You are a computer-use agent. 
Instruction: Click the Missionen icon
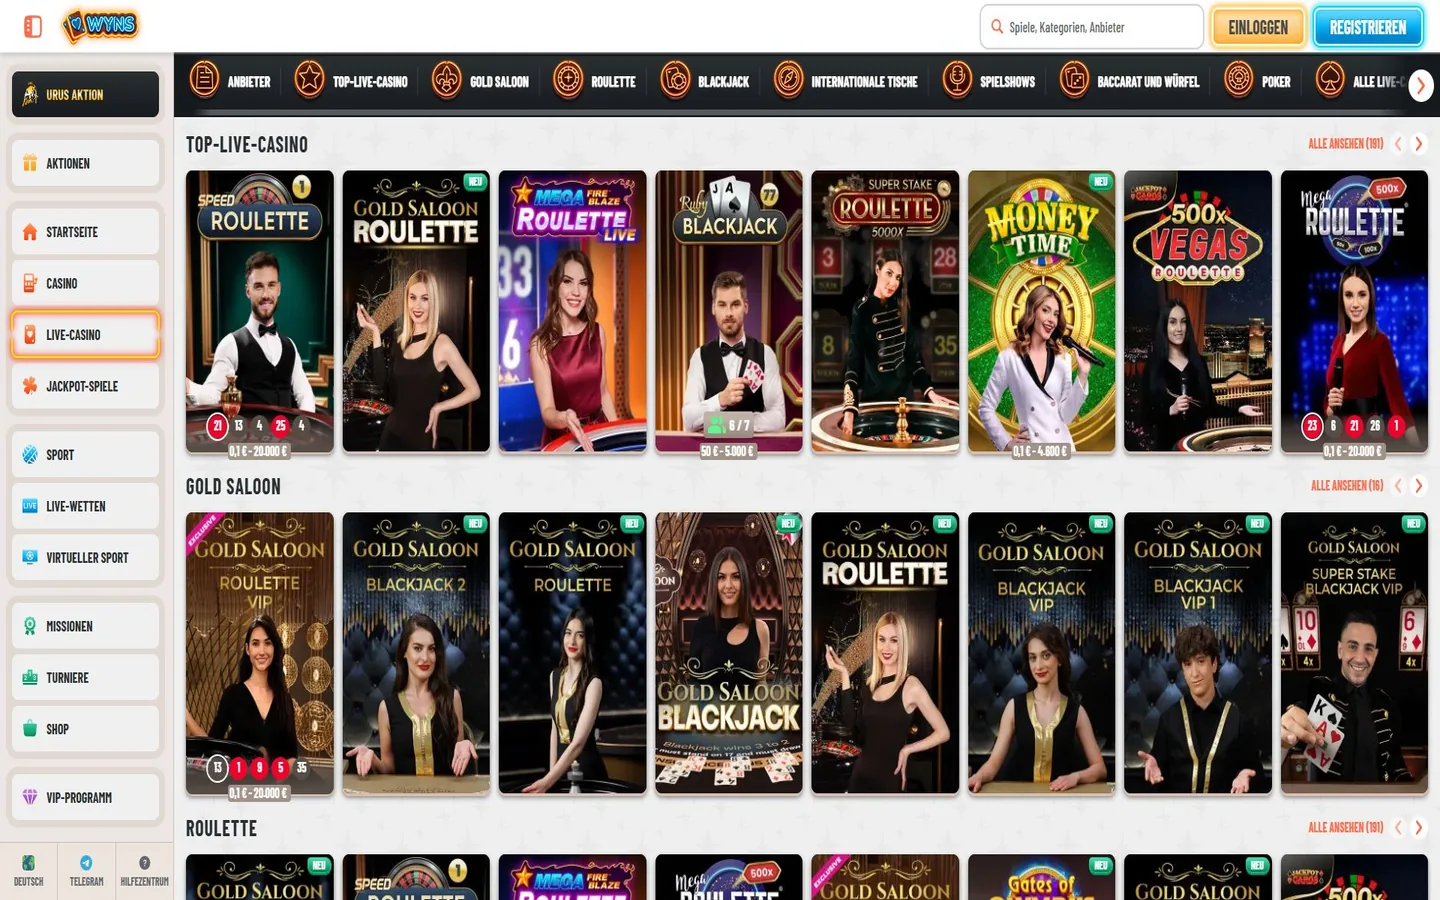click(30, 626)
